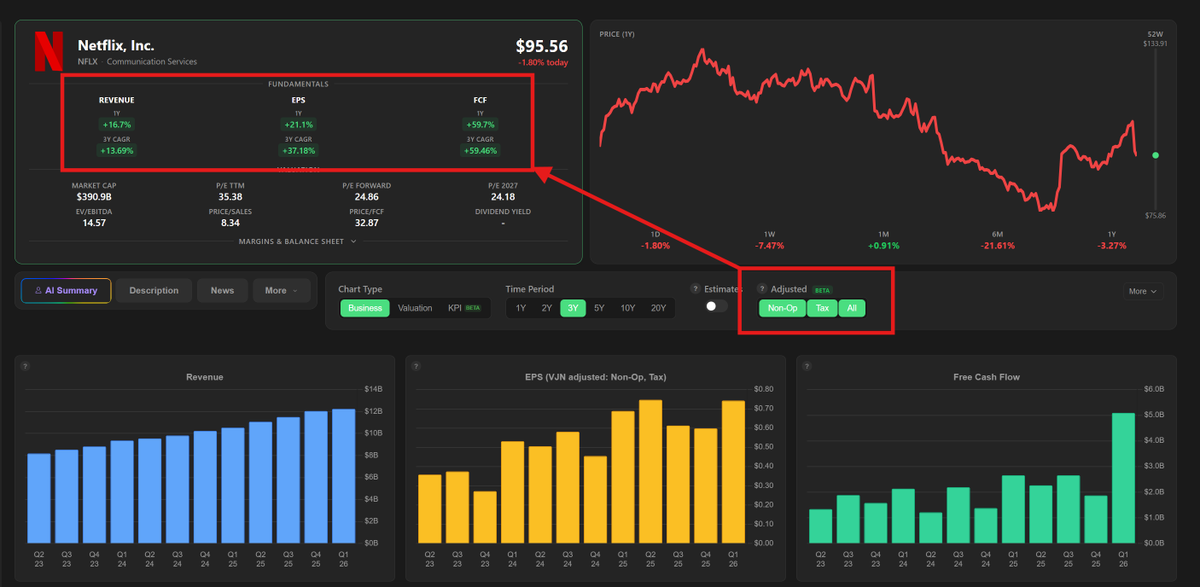Viewport: 1200px width, 587px height.
Task: Click the AI Summary sparkle icon
Action: (38, 291)
